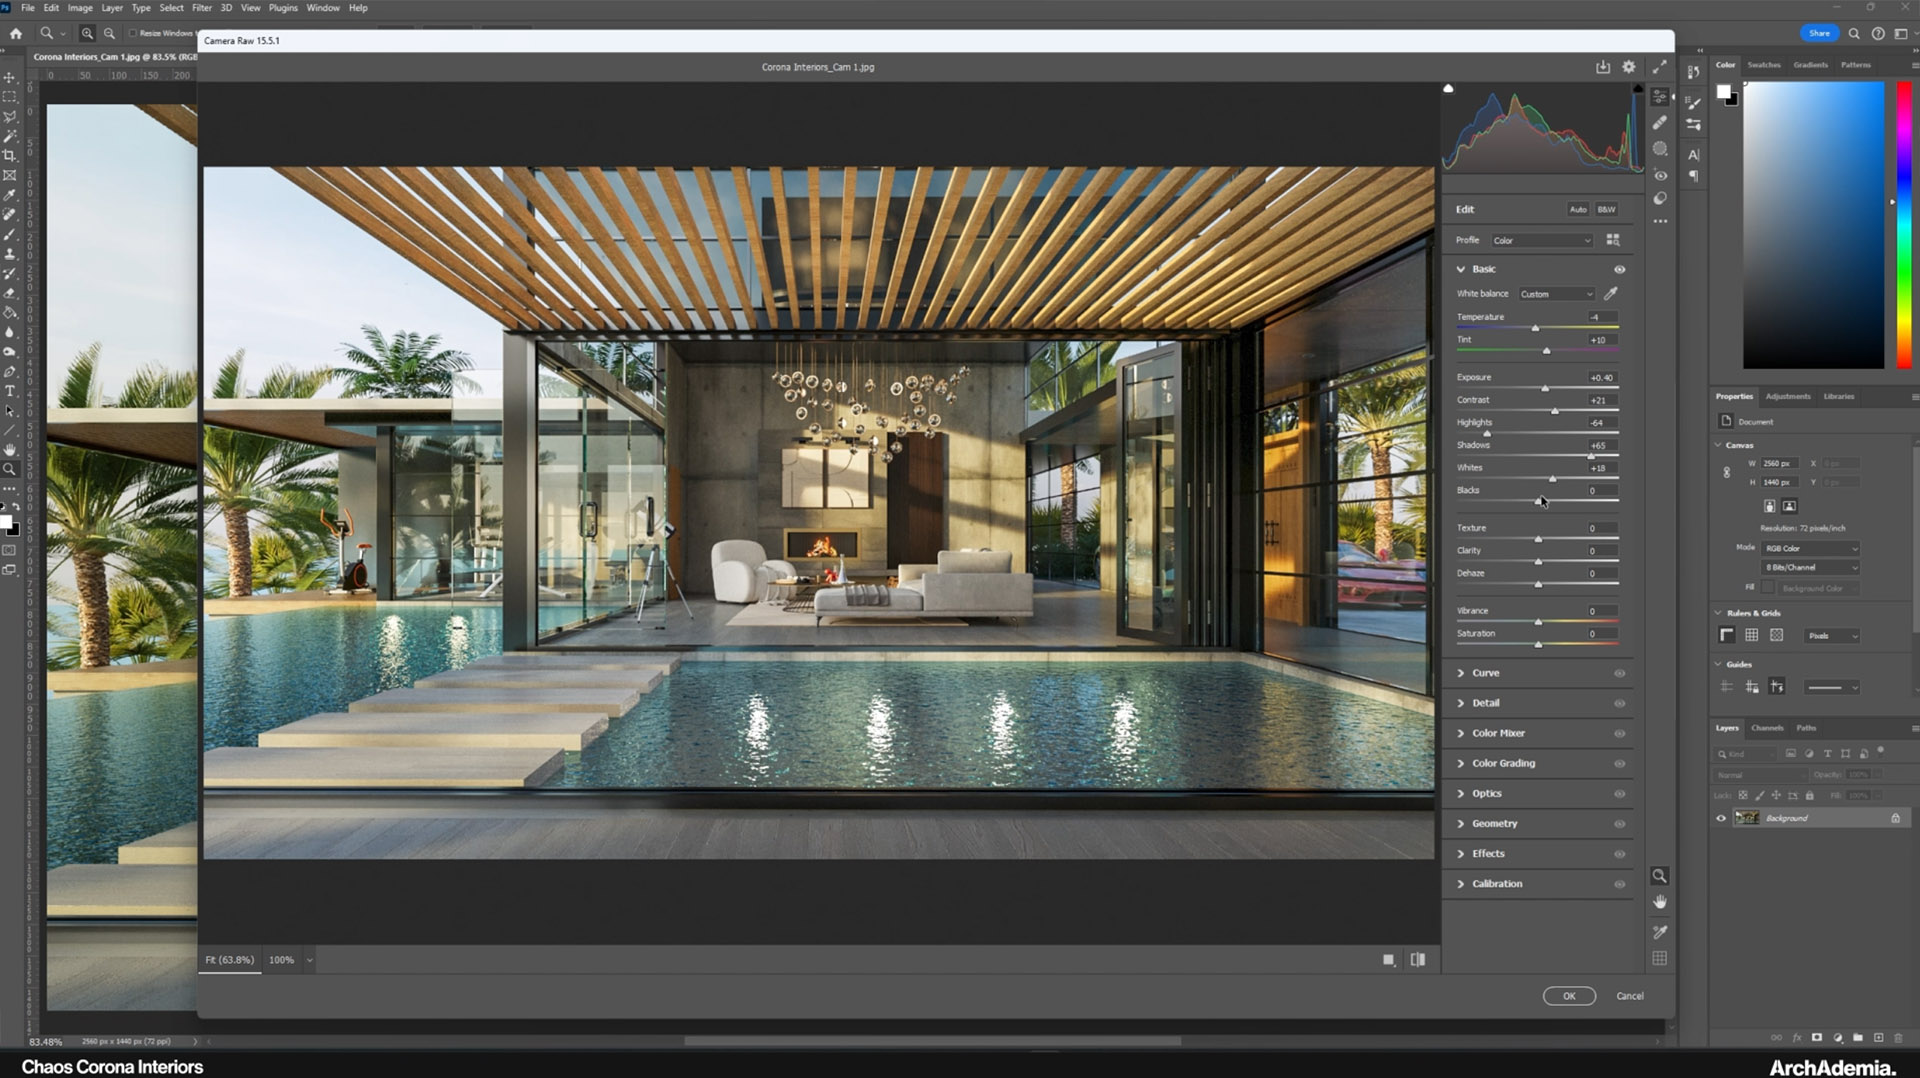Switch to the Swatches tab
The width and height of the screenshot is (1920, 1078).
point(1763,65)
